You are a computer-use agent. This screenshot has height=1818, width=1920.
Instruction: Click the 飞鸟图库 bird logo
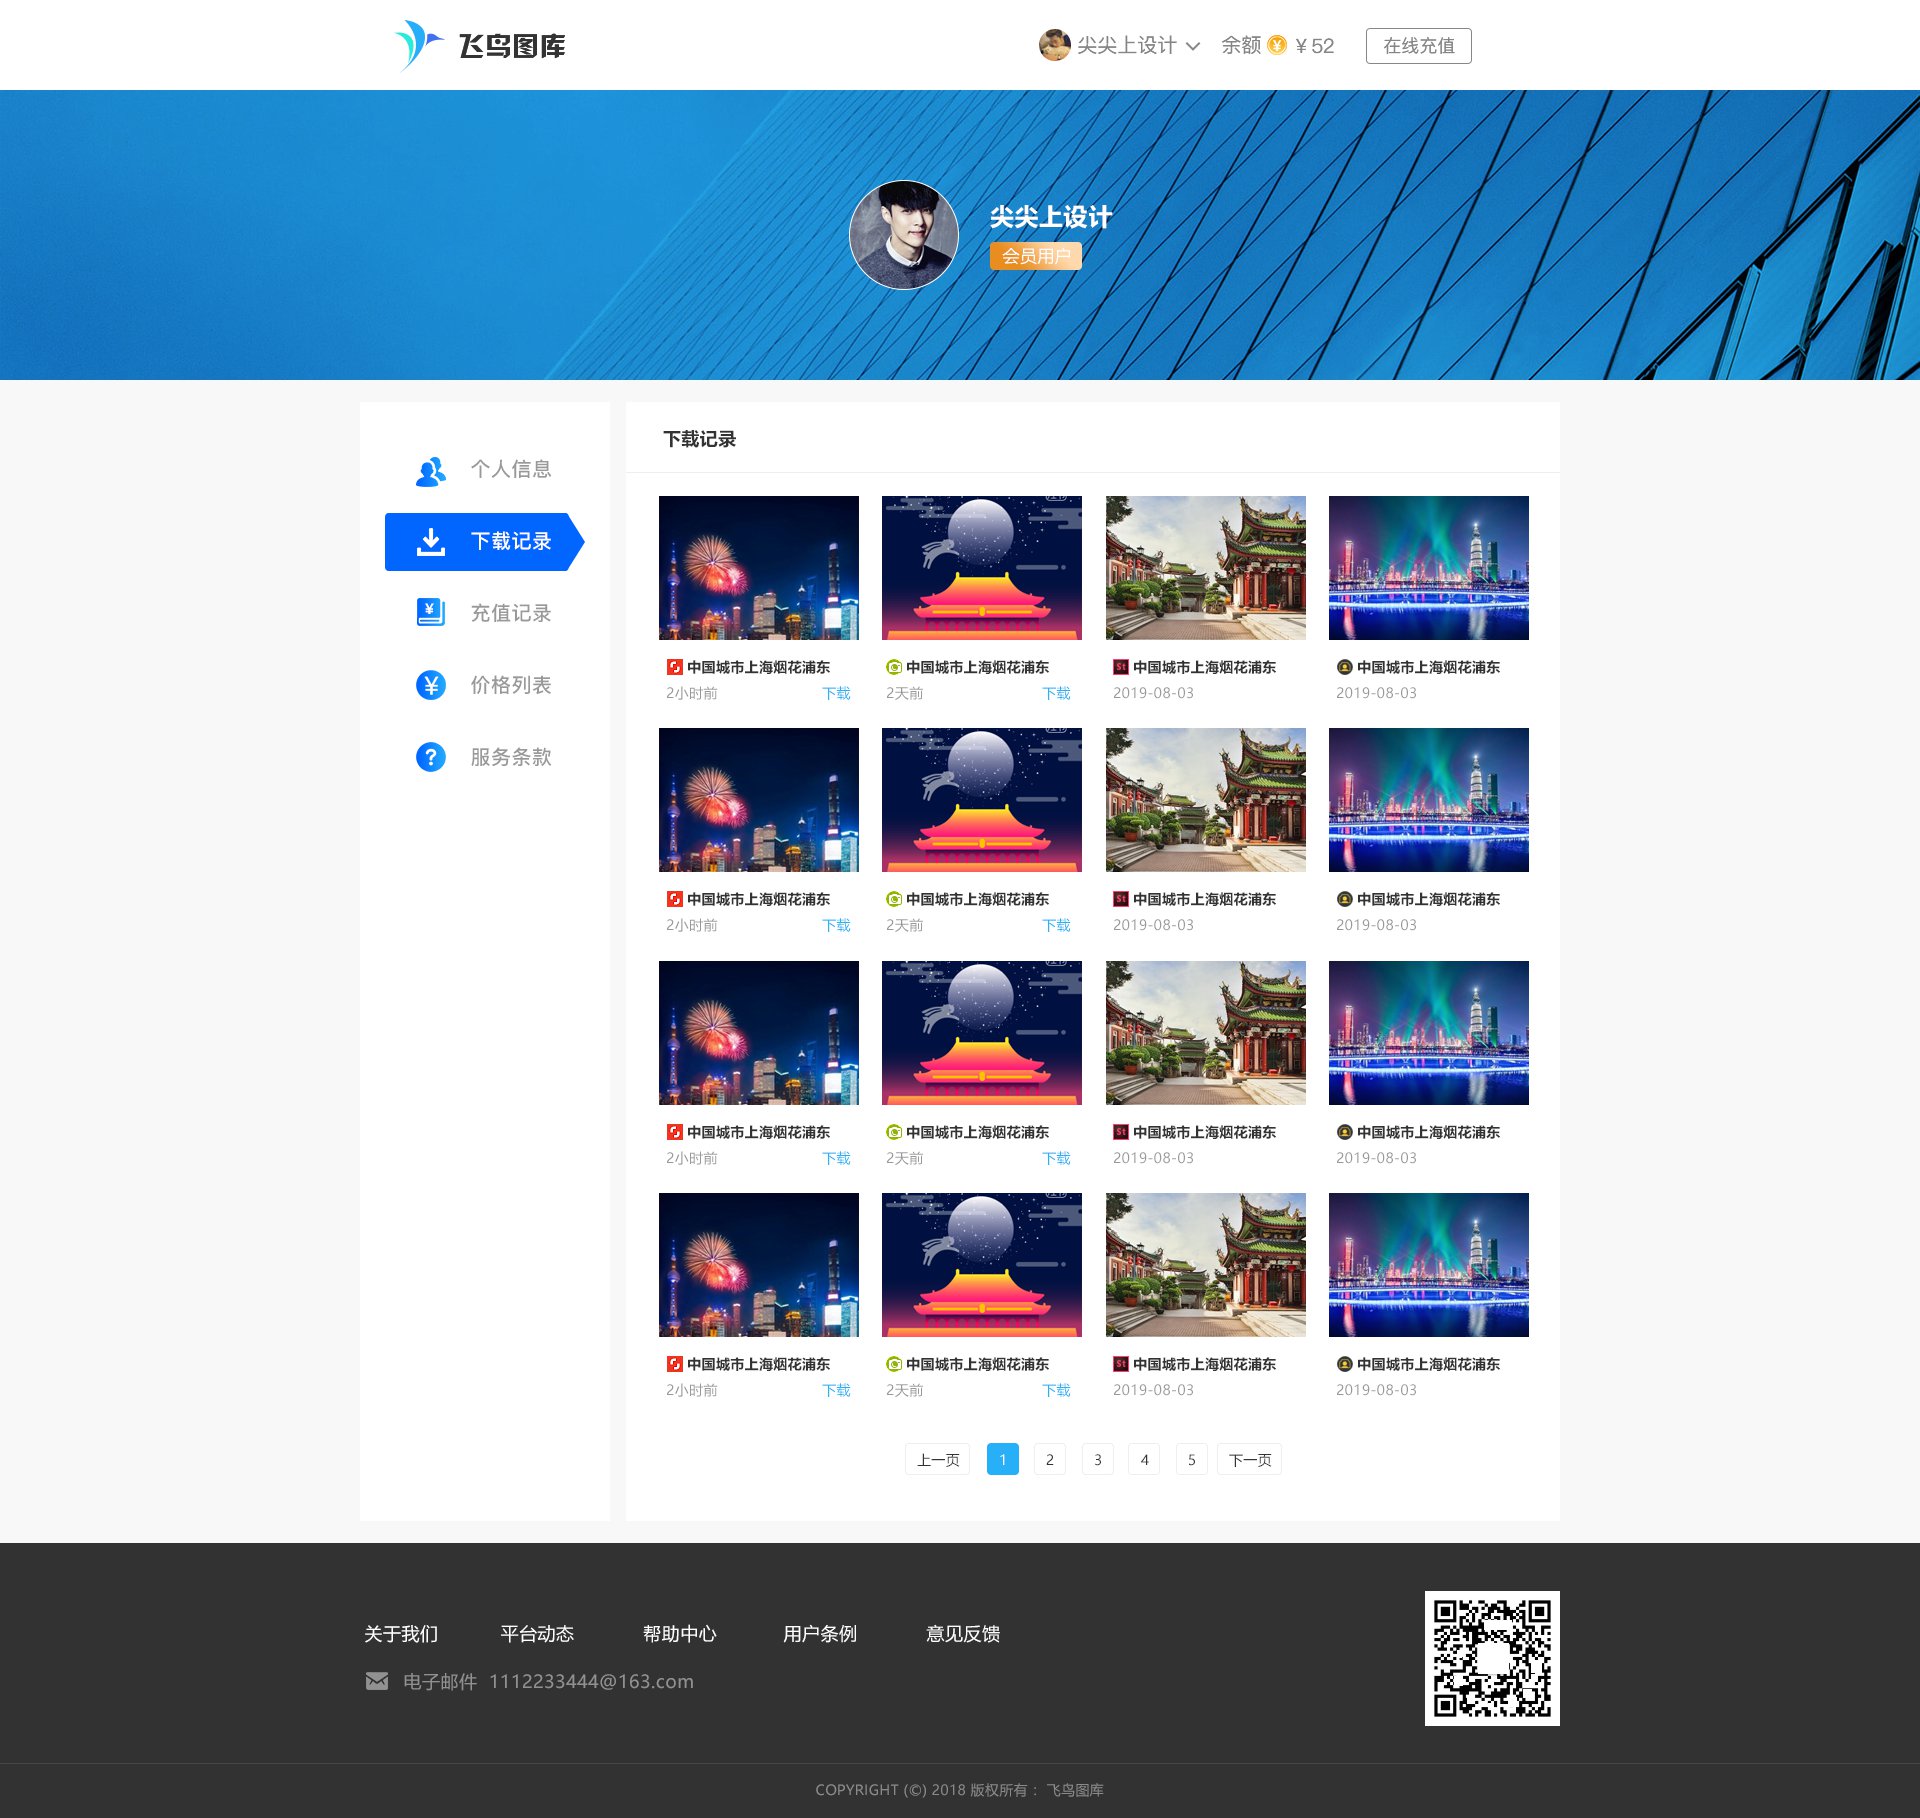[419, 45]
